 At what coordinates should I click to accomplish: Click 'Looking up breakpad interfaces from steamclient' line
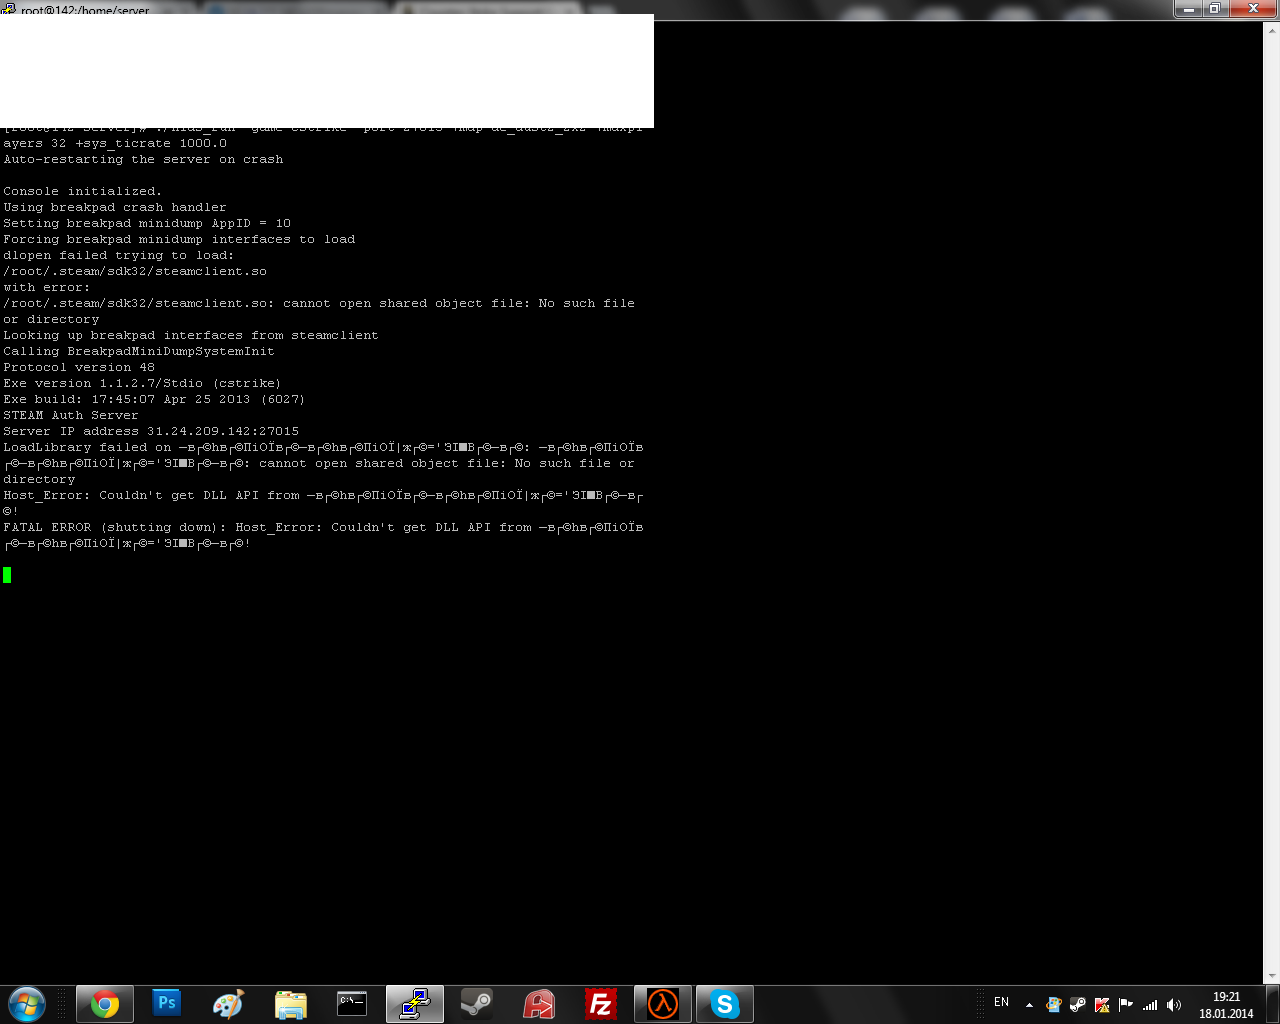point(191,335)
